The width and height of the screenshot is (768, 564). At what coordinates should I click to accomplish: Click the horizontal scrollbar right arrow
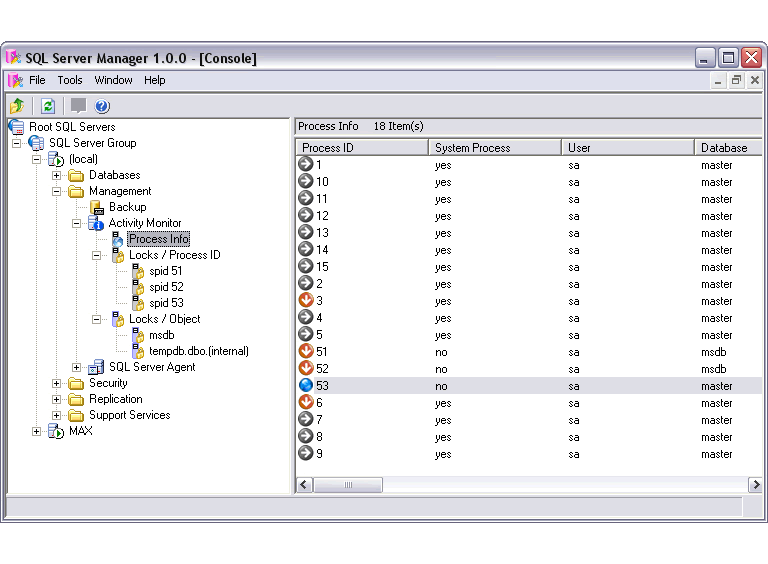coord(755,485)
